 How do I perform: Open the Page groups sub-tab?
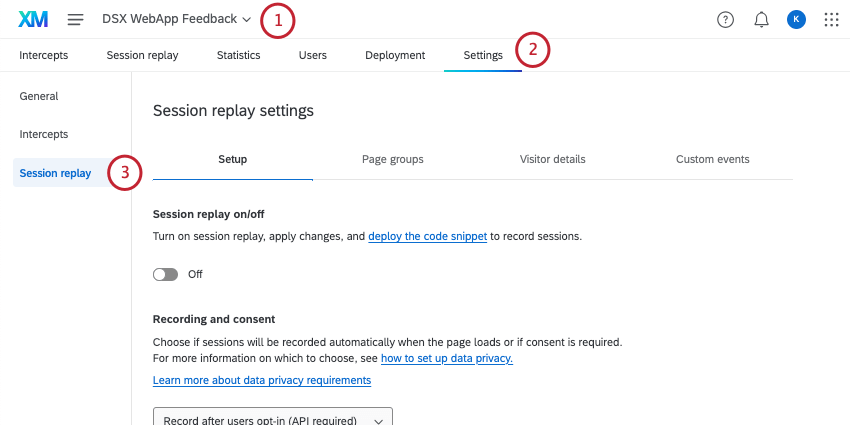point(392,159)
